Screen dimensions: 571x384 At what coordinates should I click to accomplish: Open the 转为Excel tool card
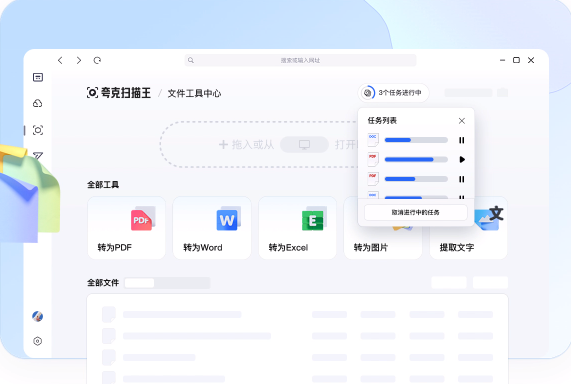[298, 228]
